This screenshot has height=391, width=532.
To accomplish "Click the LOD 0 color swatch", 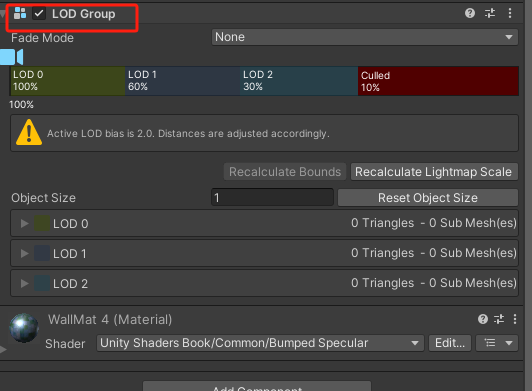I will point(42,223).
